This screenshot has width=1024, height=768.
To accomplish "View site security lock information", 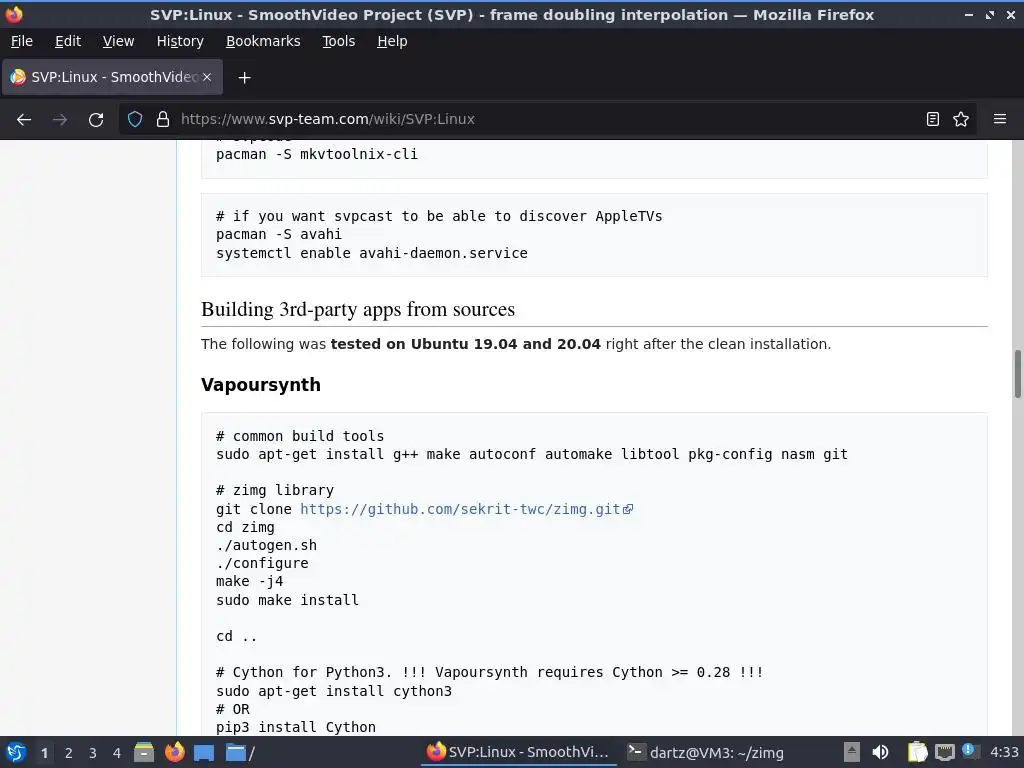I will click(x=163, y=120).
